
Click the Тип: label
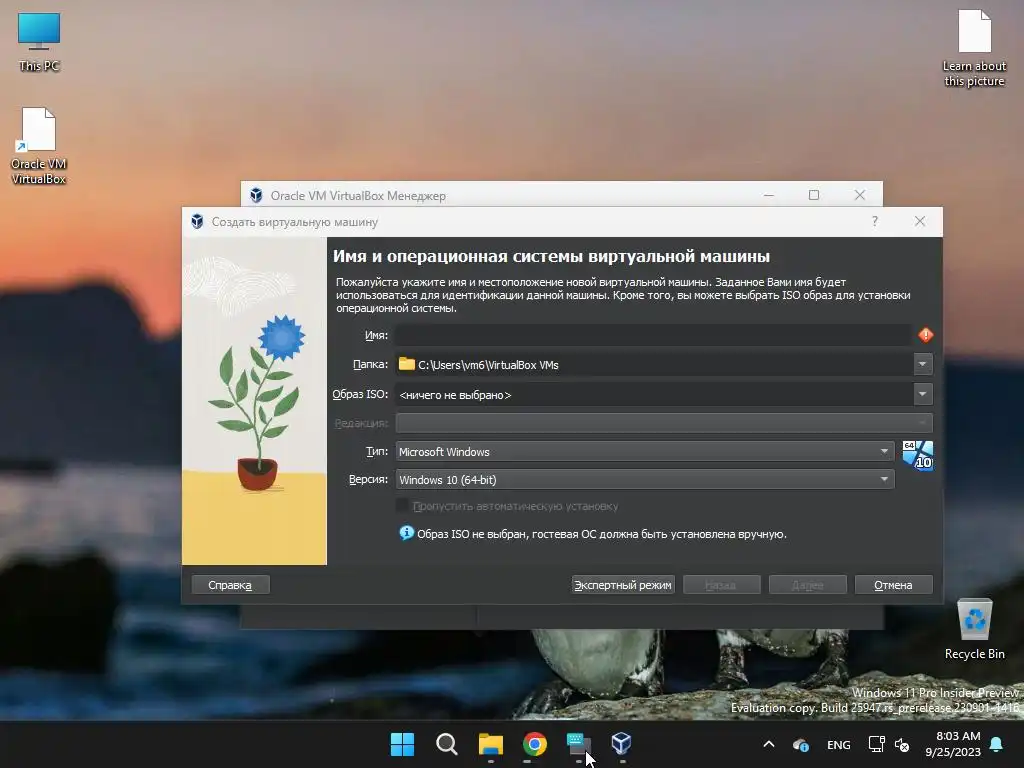(x=377, y=451)
